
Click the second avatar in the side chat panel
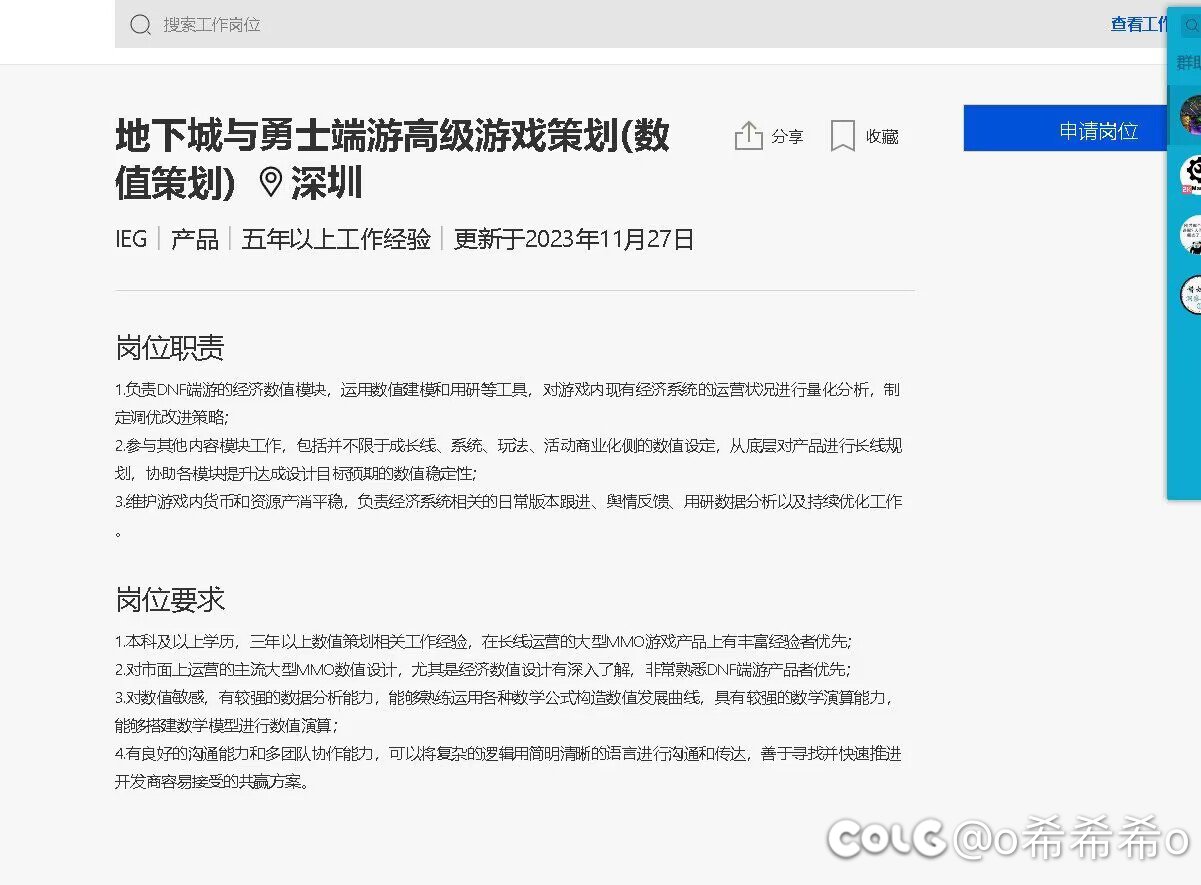tap(1190, 175)
